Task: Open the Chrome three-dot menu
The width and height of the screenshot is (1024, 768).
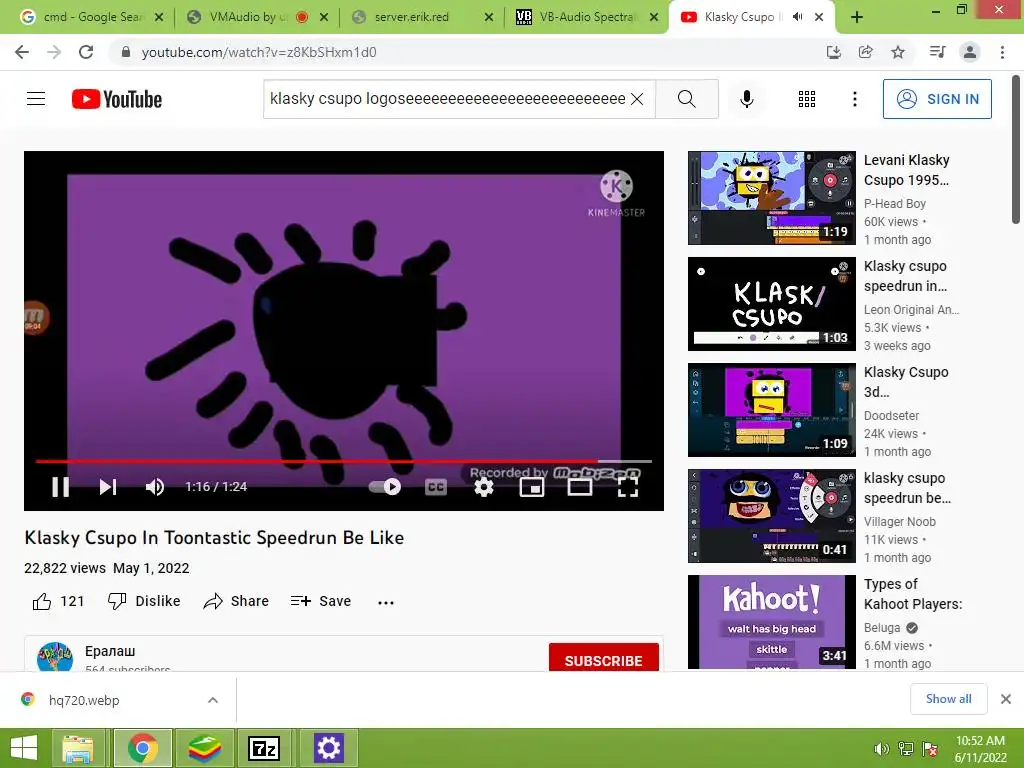Action: pos(1002,52)
